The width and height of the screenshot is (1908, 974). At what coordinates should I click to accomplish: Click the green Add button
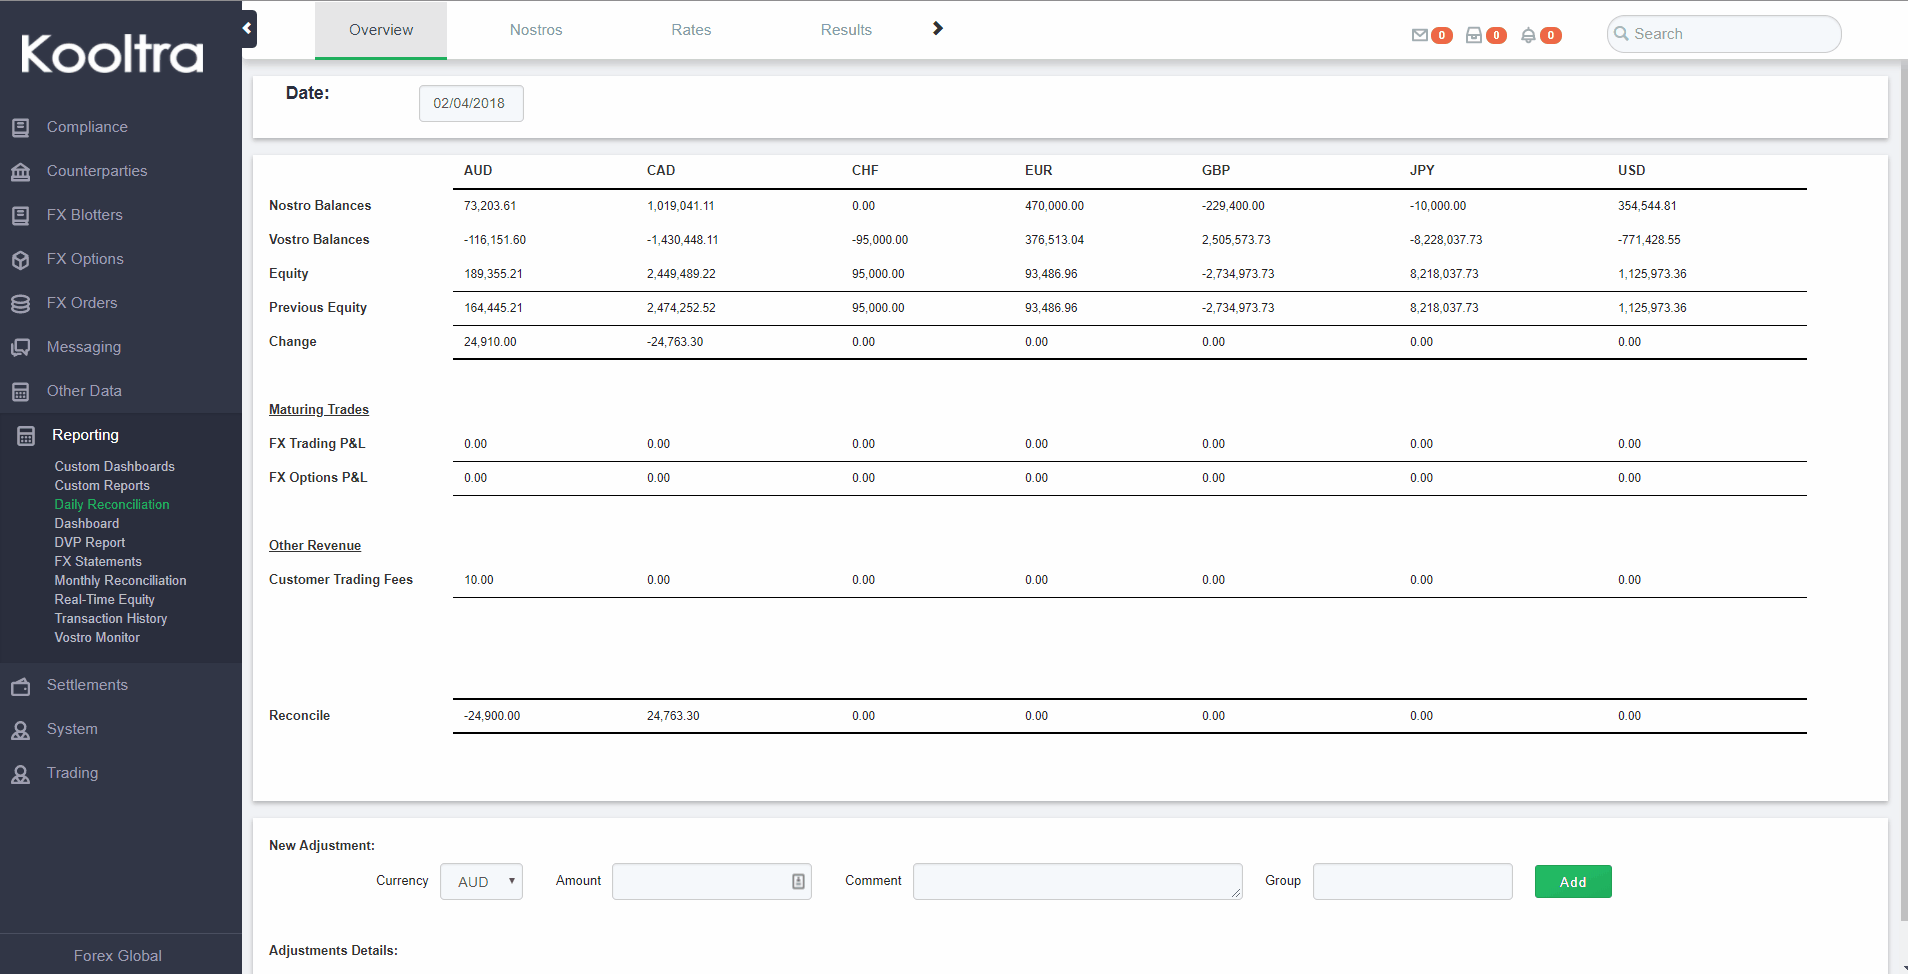[1573, 882]
